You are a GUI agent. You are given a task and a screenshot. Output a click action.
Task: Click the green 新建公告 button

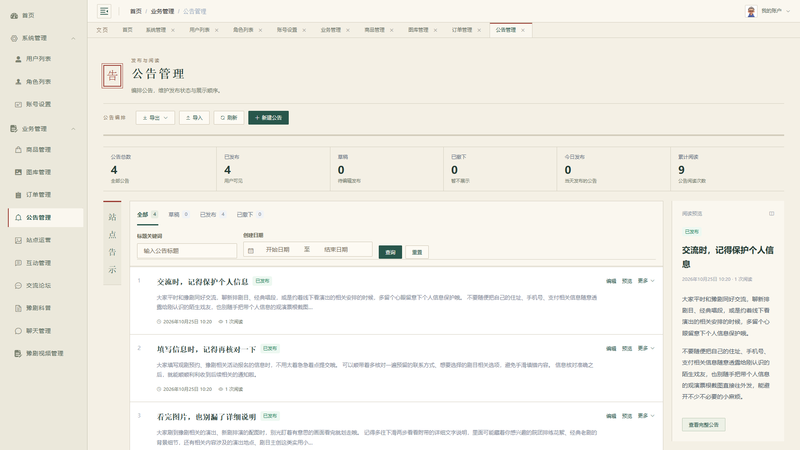268,118
